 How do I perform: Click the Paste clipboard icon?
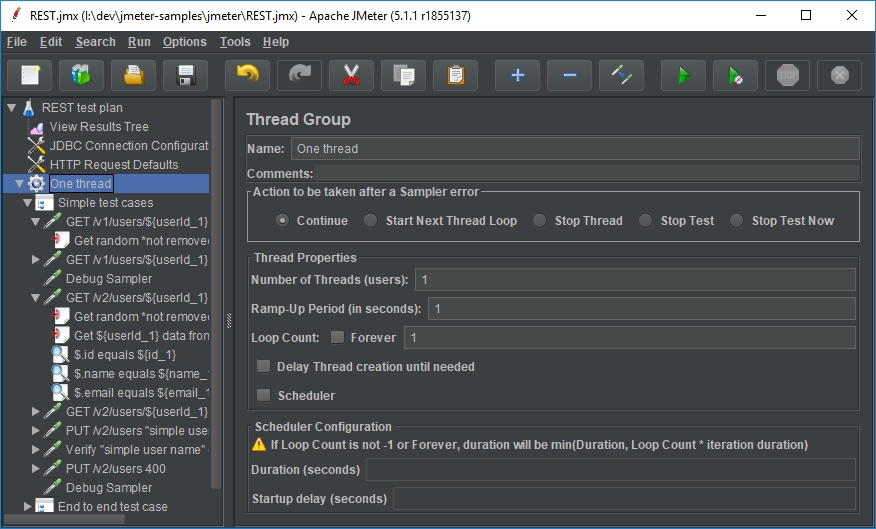[x=455, y=75]
